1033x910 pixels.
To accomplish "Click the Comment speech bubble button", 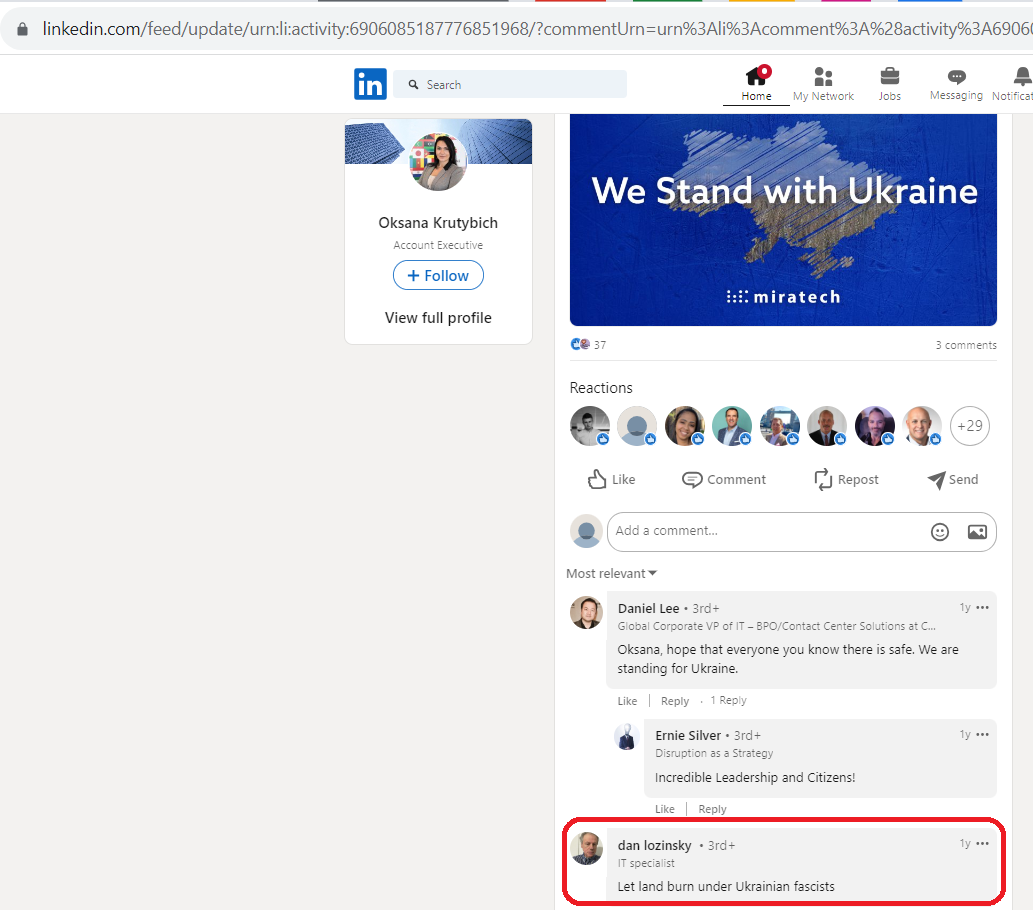I will pos(723,479).
